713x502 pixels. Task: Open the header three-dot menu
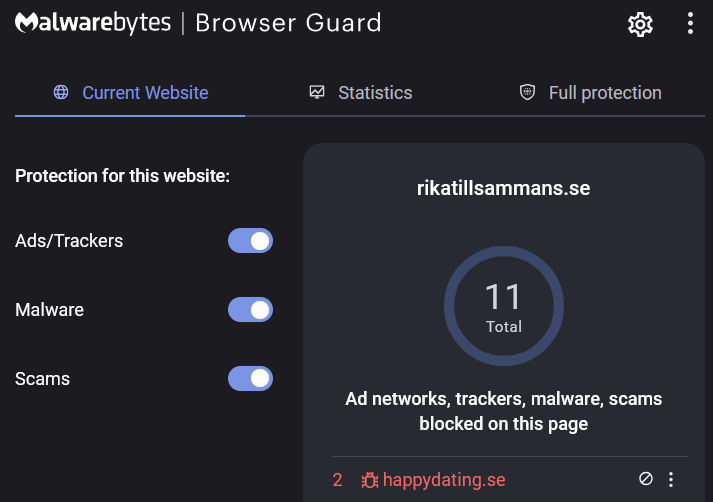tap(690, 24)
